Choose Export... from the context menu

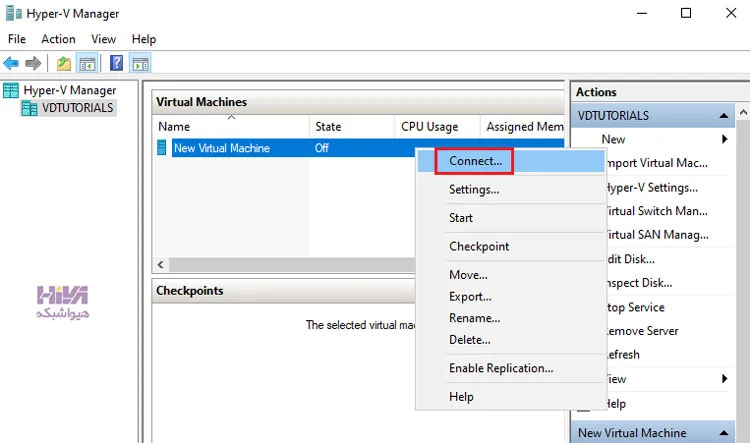[x=510, y=297]
